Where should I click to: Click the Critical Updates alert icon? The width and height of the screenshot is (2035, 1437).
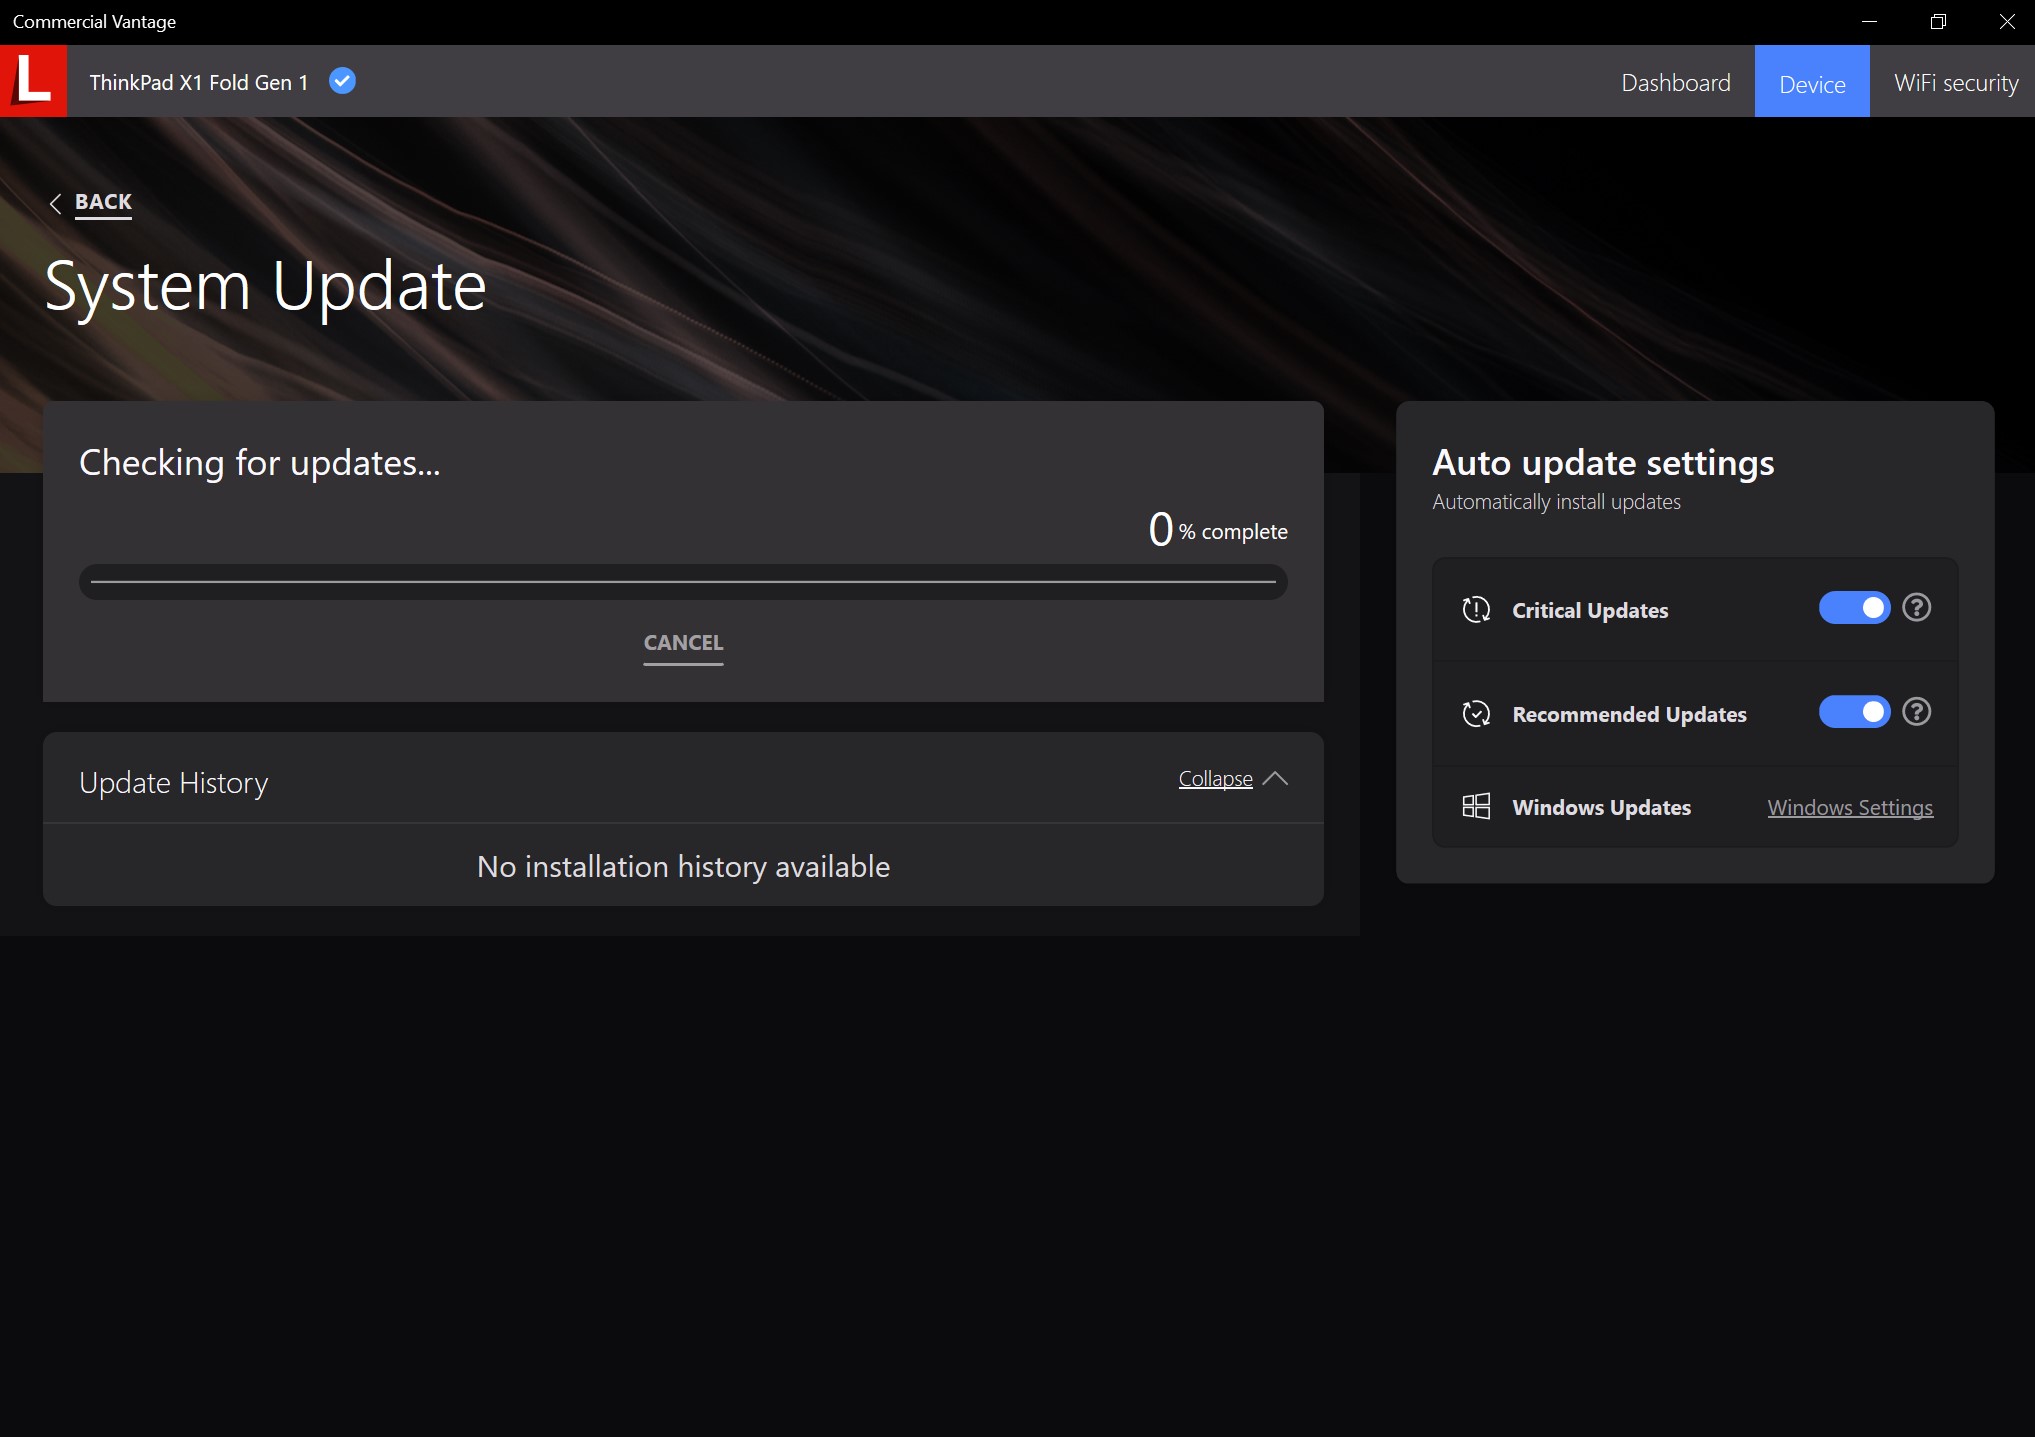[x=1476, y=610]
